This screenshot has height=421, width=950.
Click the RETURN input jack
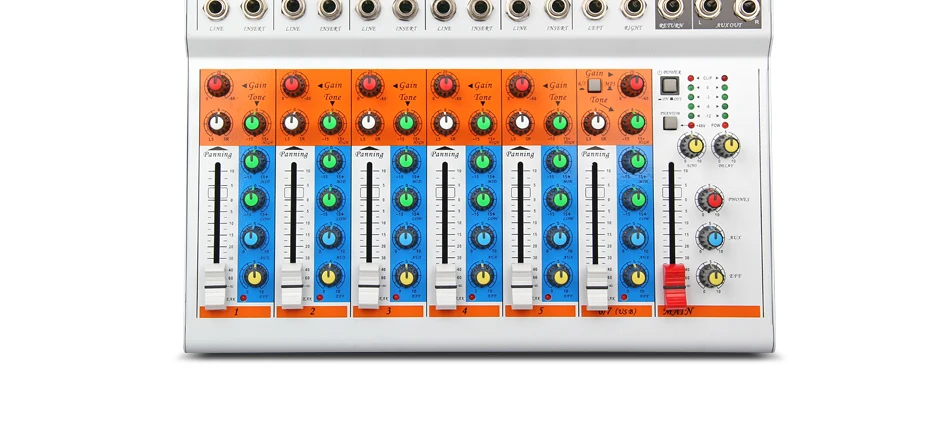point(671,8)
